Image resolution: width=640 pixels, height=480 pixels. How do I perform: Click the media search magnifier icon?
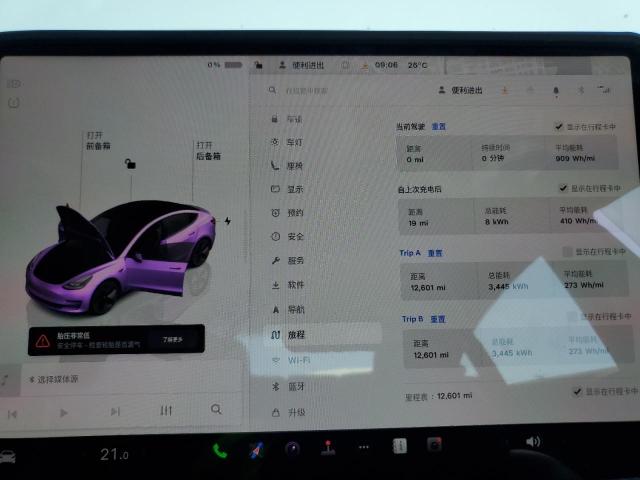tap(217, 410)
